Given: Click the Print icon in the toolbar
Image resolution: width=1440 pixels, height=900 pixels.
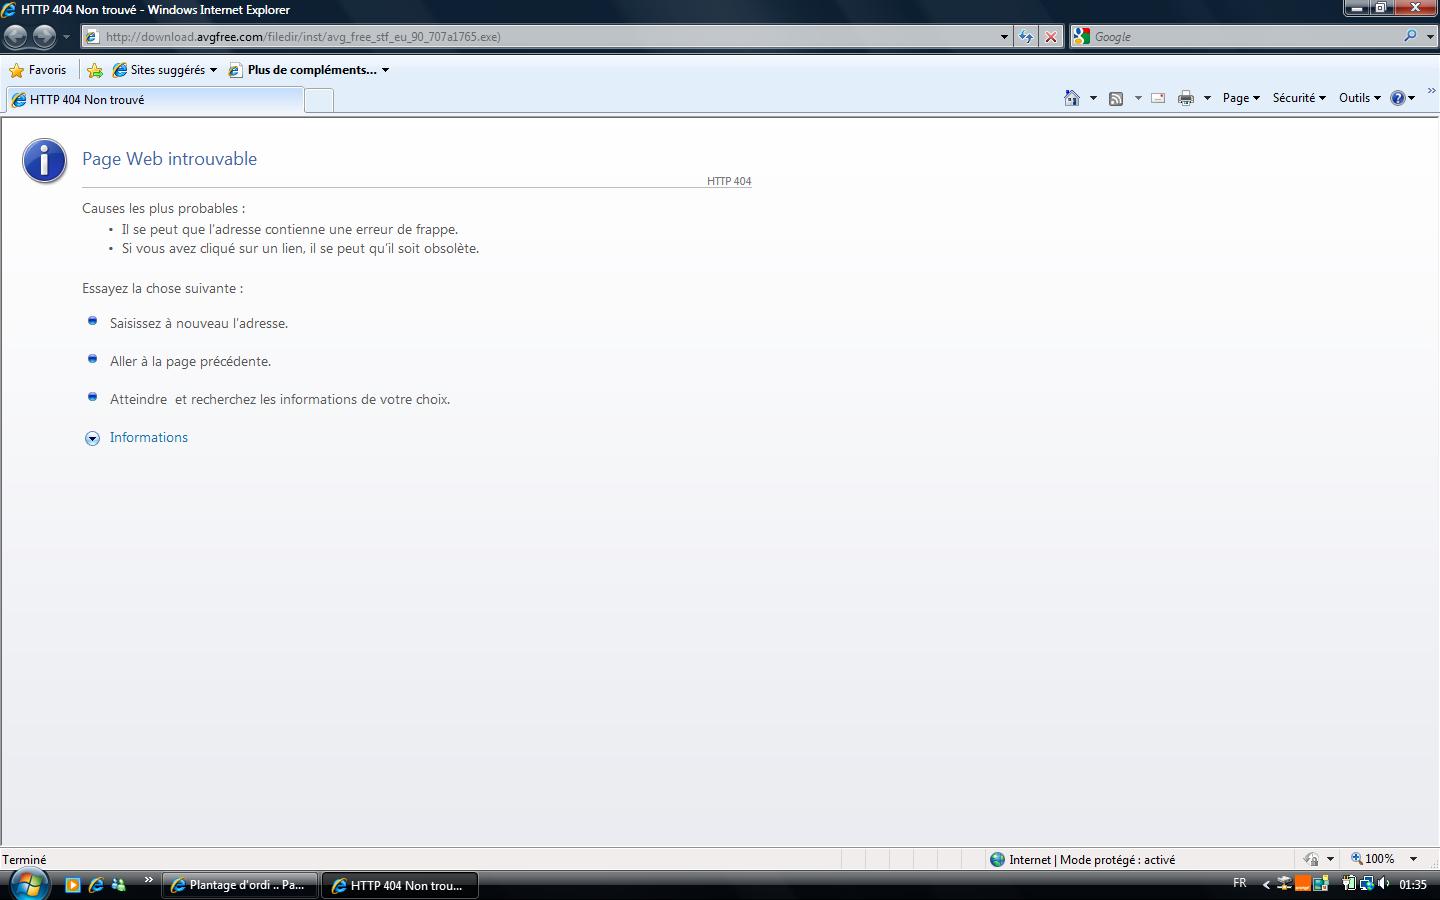Looking at the screenshot, I should point(1186,98).
